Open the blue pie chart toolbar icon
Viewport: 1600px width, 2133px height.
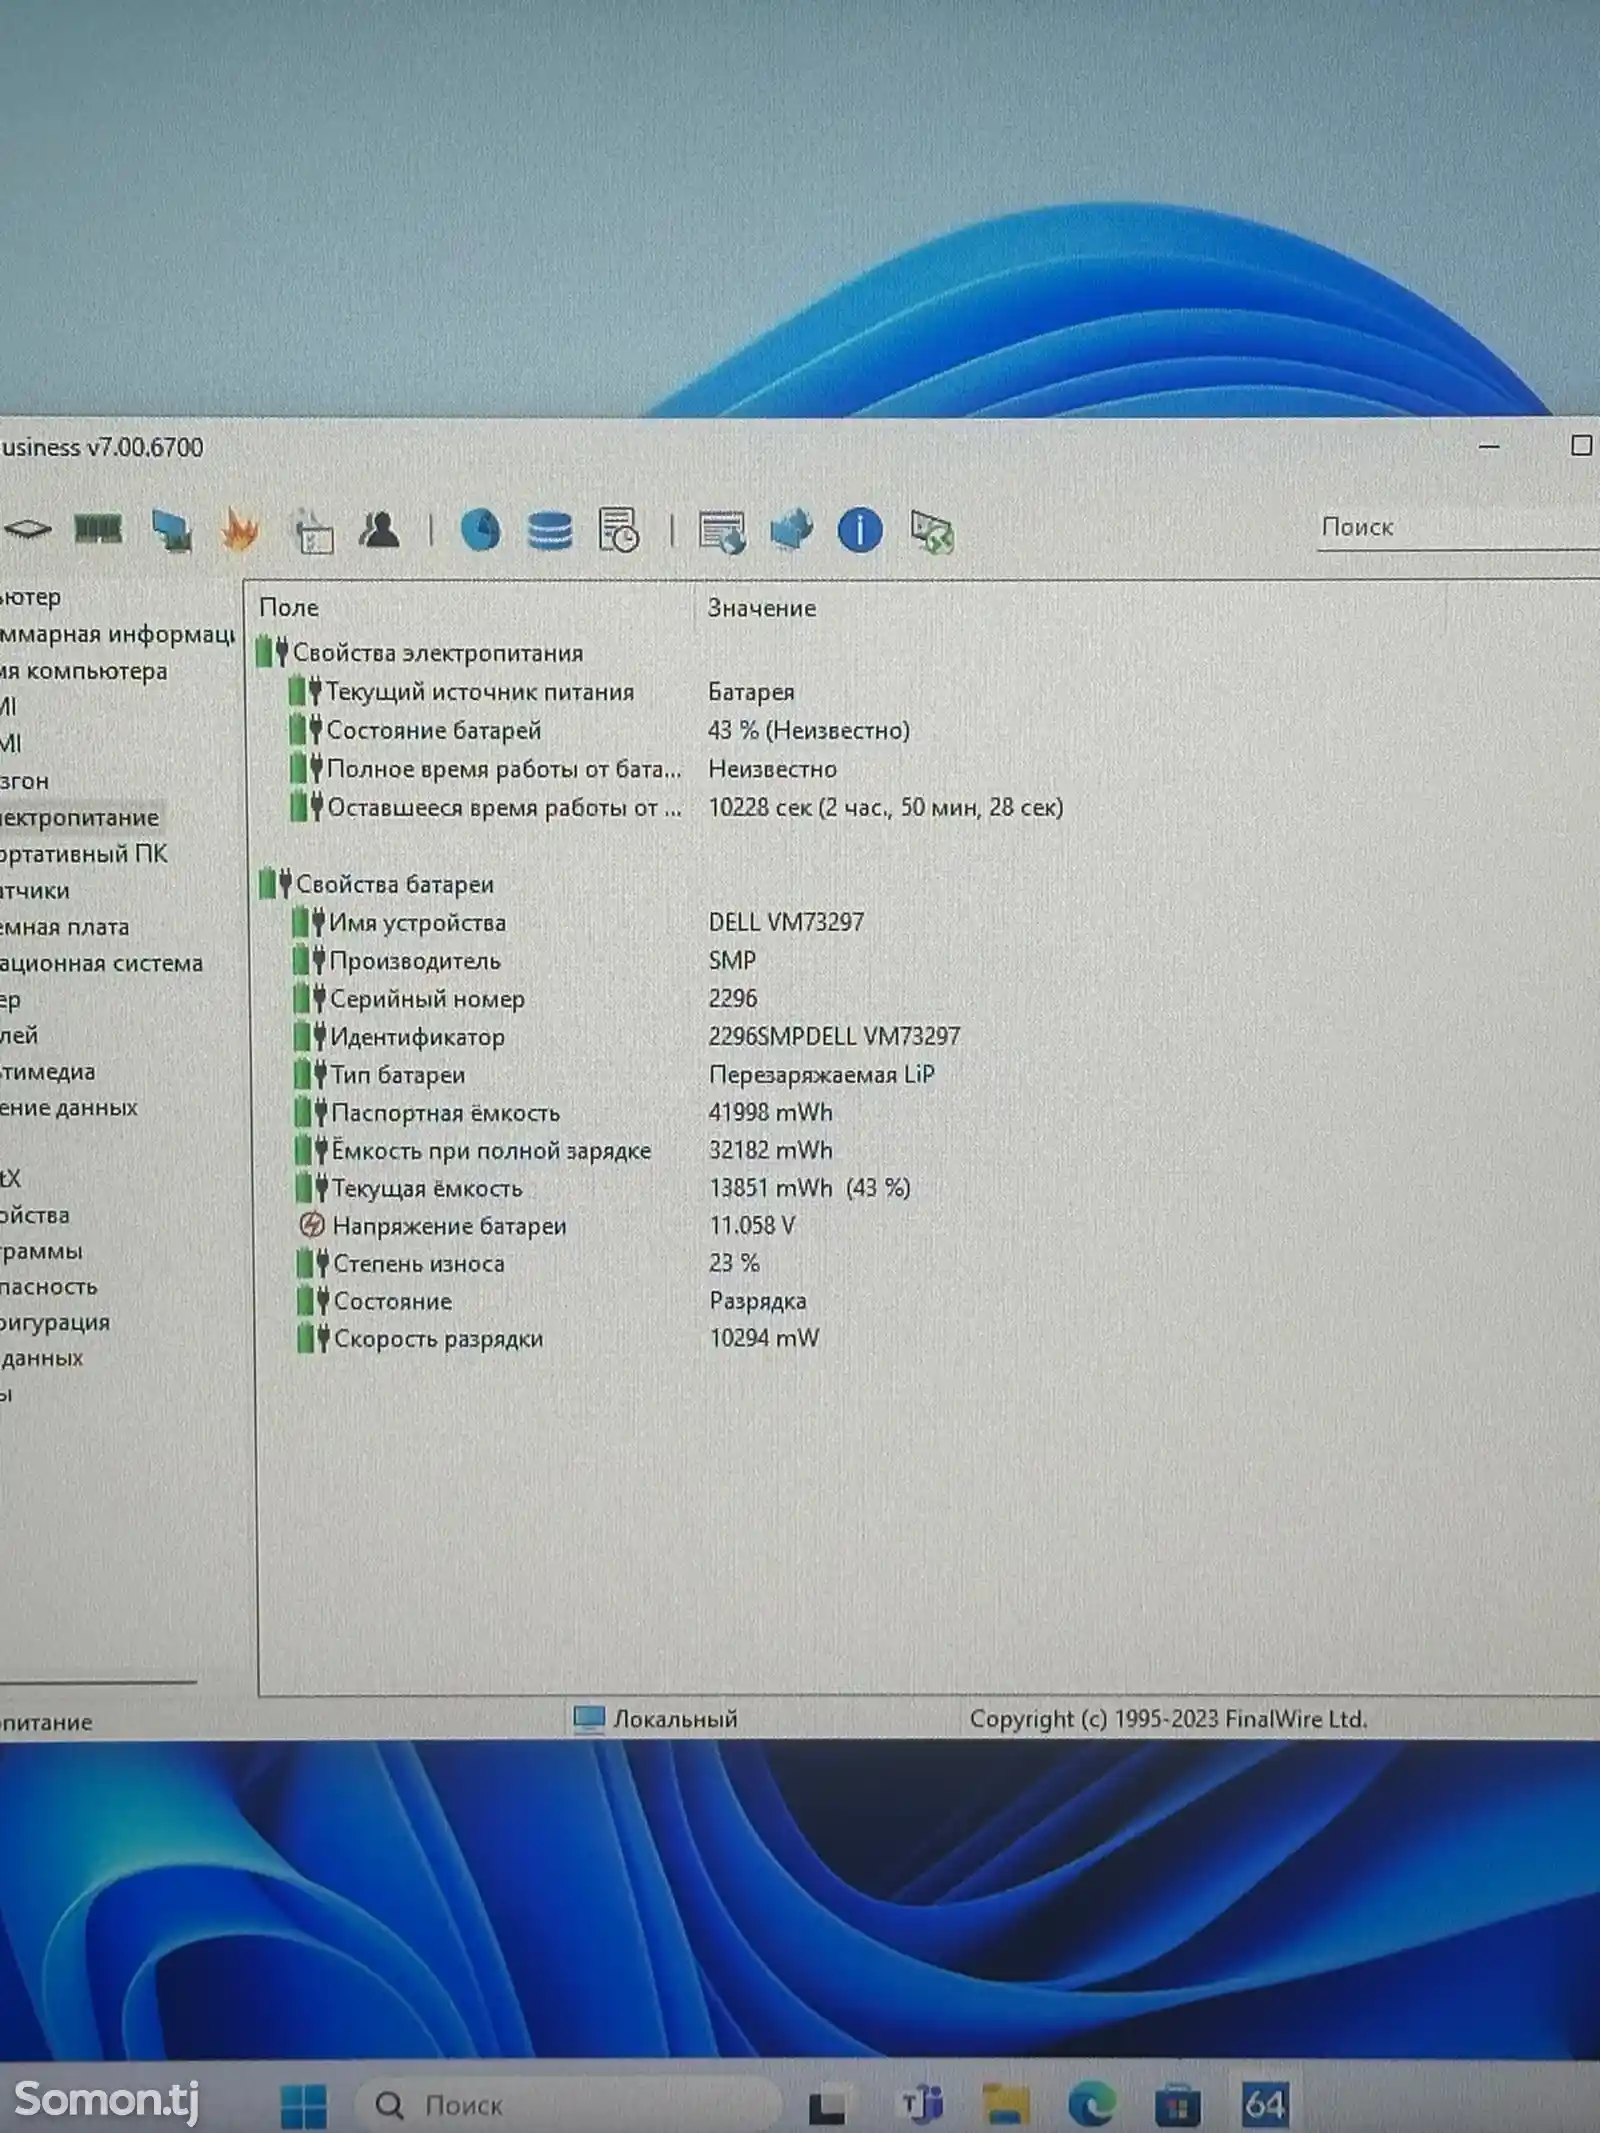tap(480, 530)
